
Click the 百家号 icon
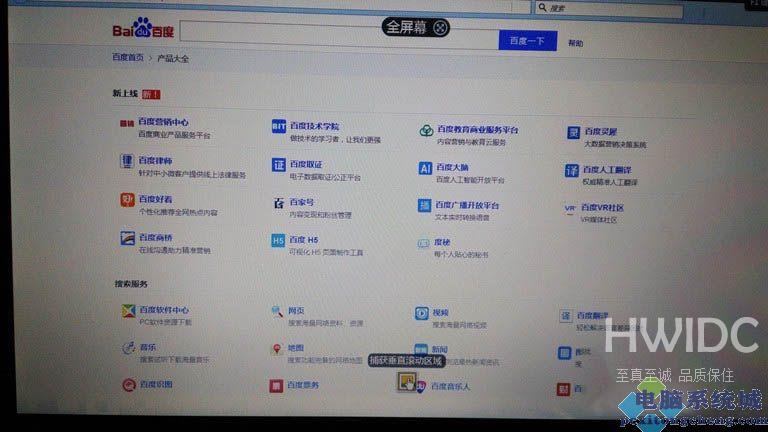point(279,203)
